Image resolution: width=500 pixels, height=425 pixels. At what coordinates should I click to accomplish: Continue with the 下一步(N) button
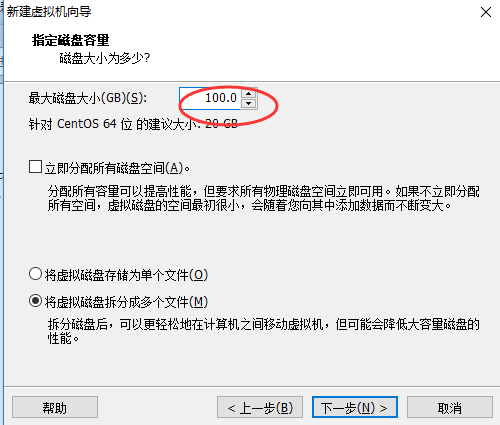pos(355,407)
